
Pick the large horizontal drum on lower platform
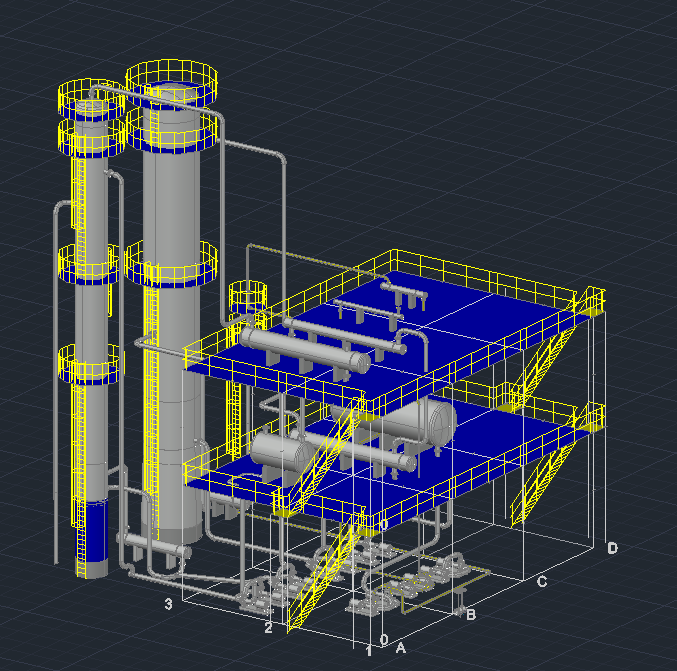pos(395,422)
